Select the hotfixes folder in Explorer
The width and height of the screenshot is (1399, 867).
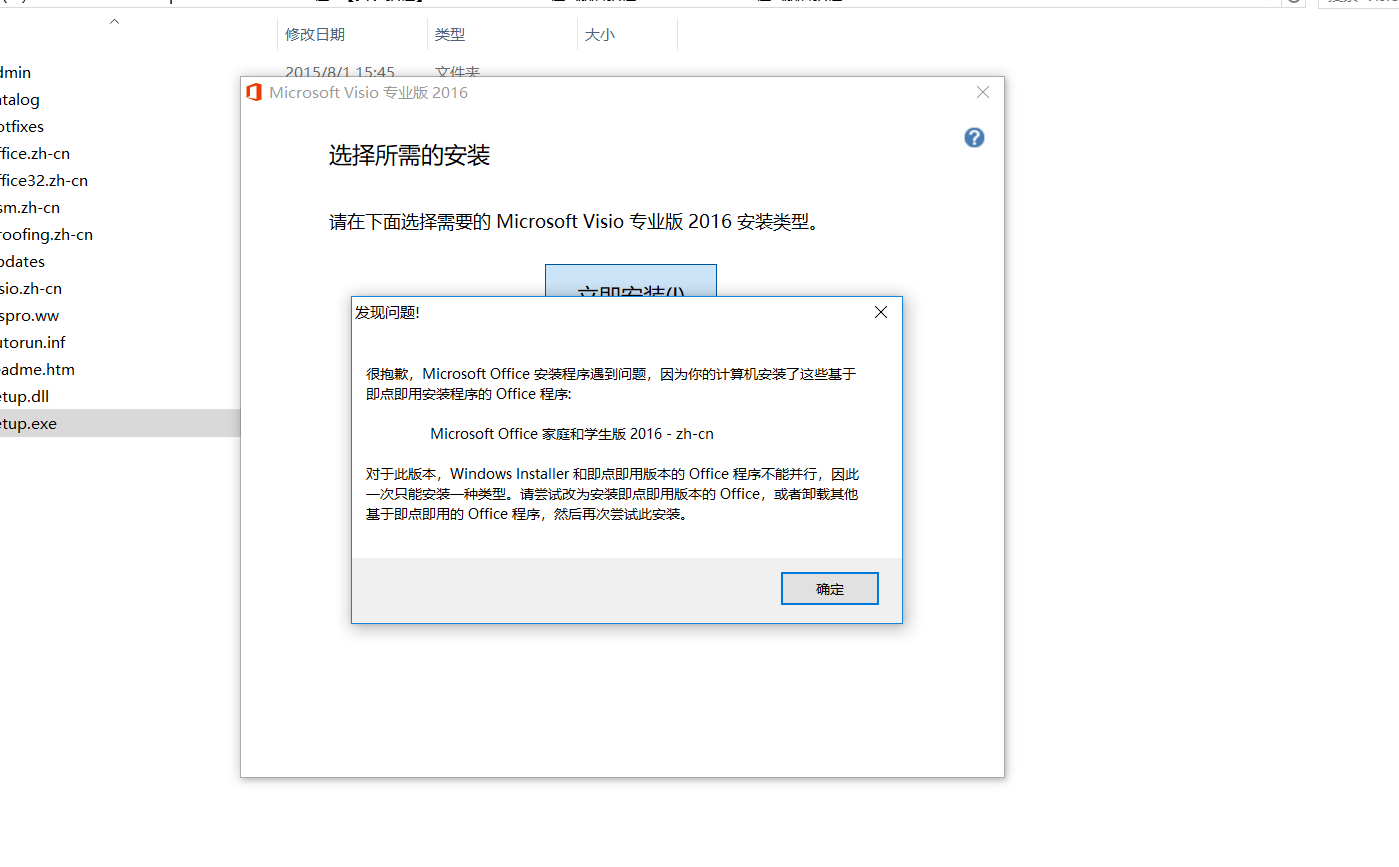[x=22, y=126]
